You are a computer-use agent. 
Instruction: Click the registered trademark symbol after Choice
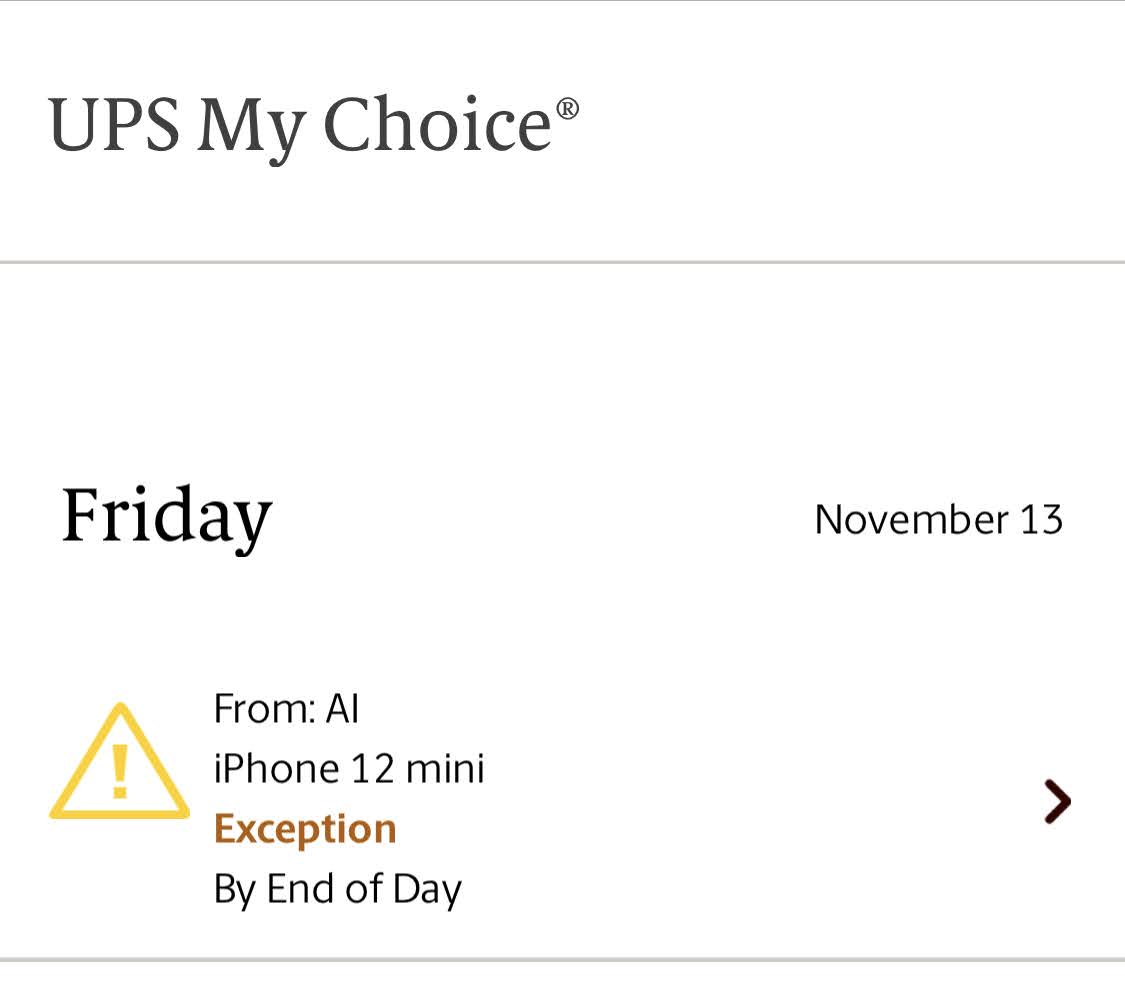[567, 107]
